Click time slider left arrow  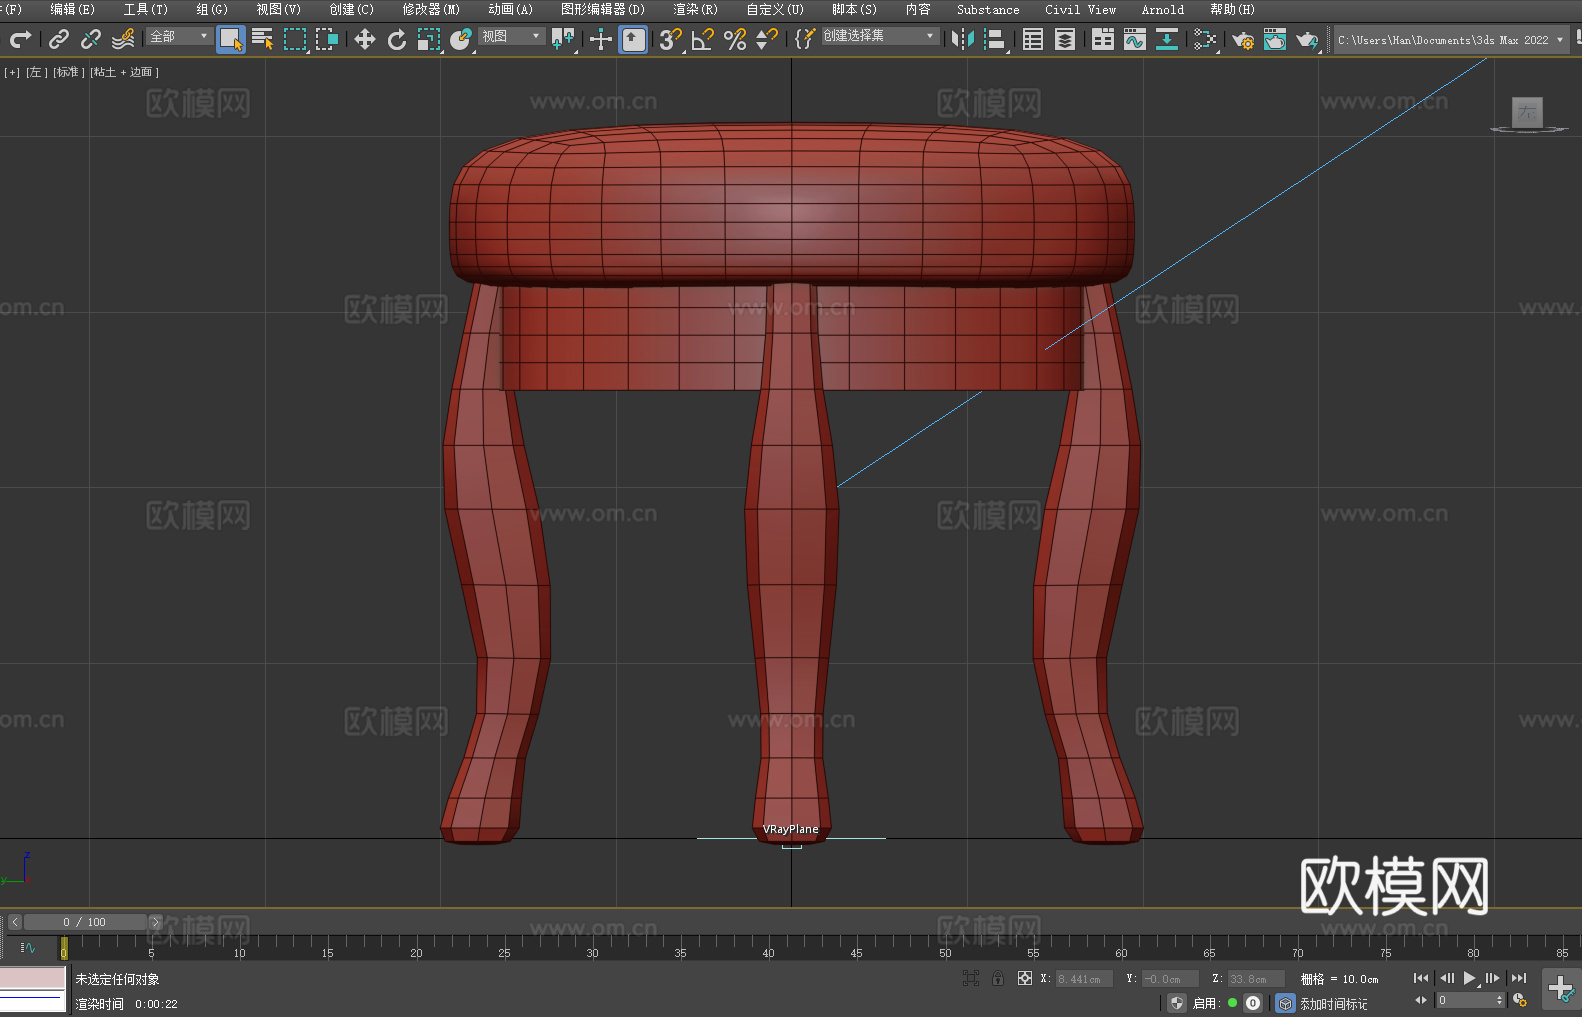15,922
